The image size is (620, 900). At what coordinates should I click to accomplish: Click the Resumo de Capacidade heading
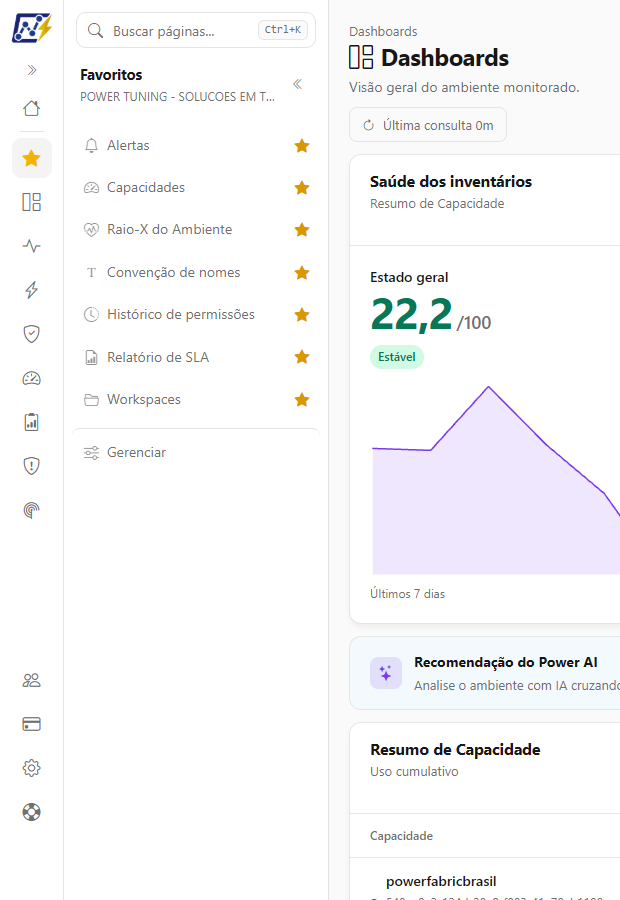click(455, 750)
